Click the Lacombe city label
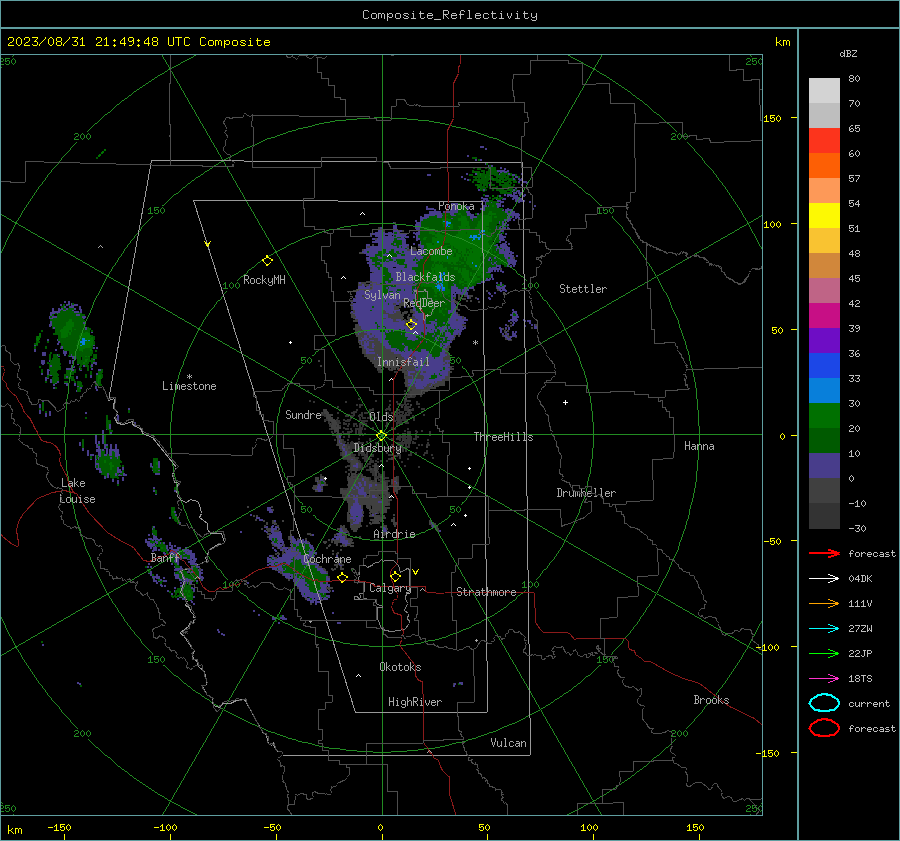The image size is (900, 841). coord(431,251)
